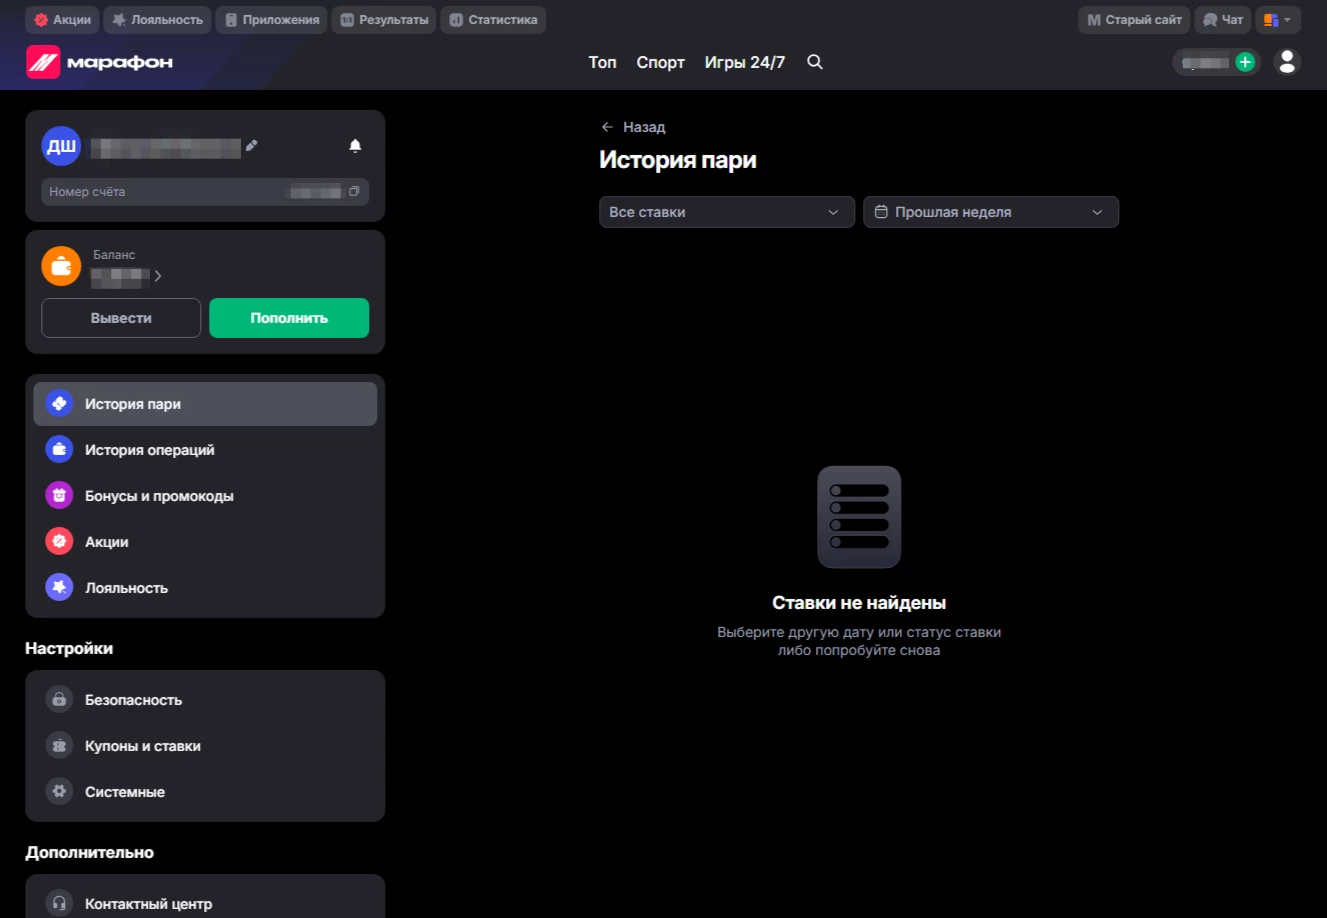Click the История операций wallet icon
This screenshot has height=918, width=1327.
point(59,450)
